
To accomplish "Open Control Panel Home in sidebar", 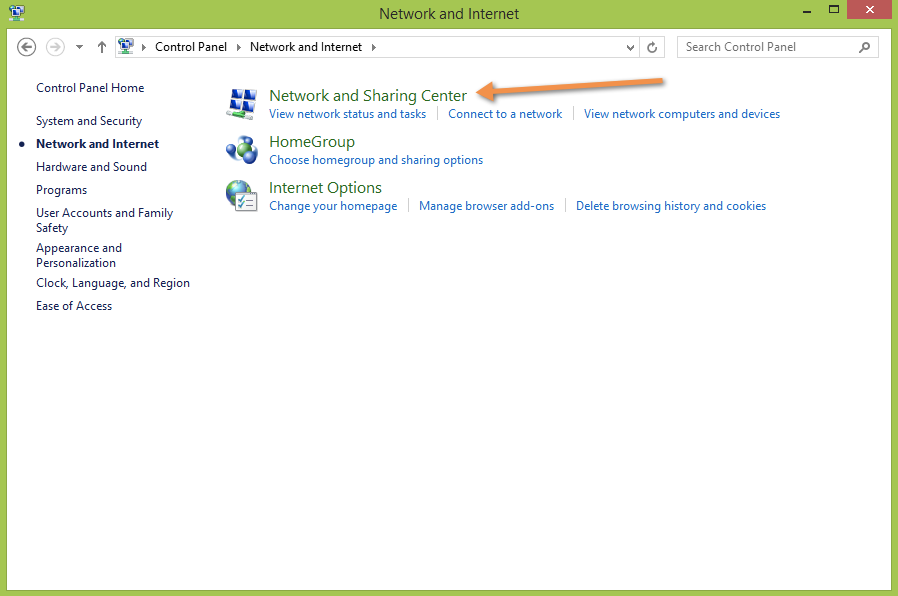I will pos(90,88).
